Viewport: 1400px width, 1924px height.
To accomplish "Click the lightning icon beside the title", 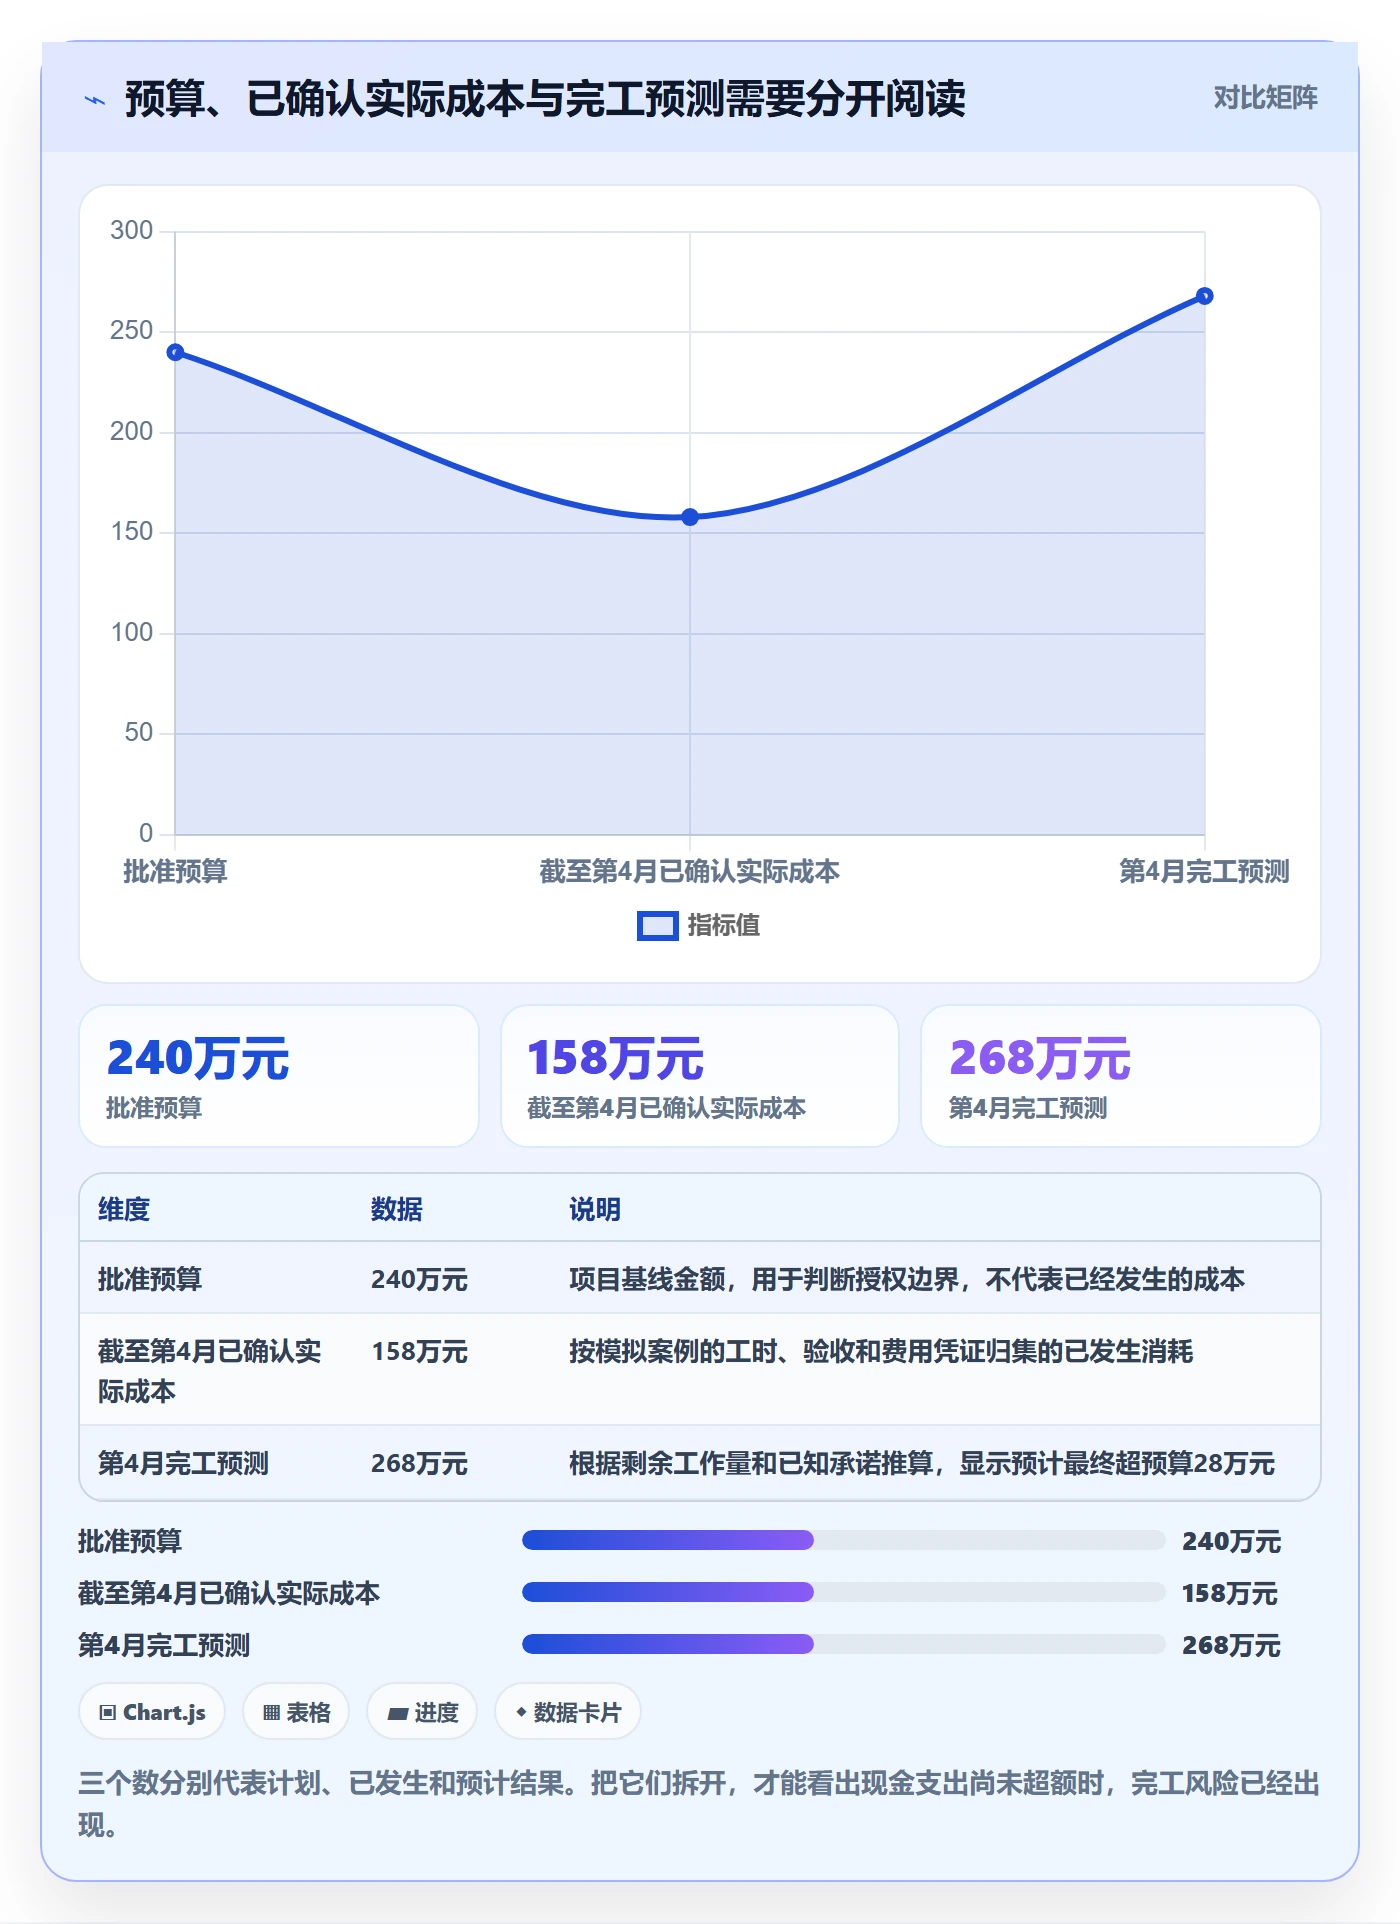I will tap(95, 99).
